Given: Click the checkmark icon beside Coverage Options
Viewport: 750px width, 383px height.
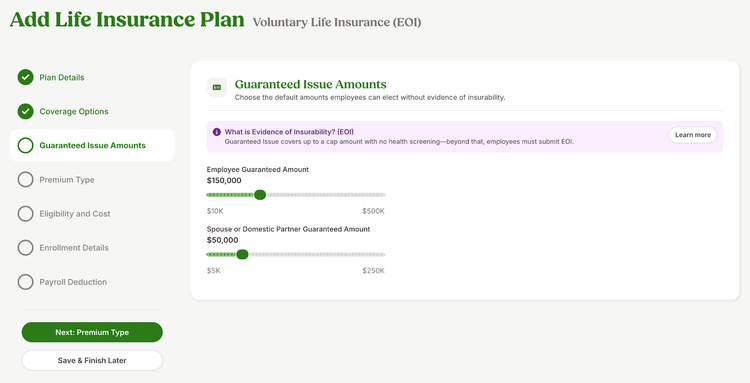Looking at the screenshot, I should 25,111.
